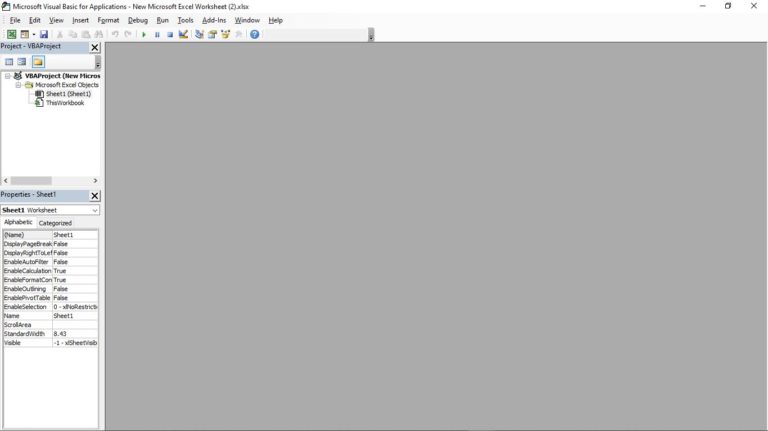Viewport: 768px width, 431px height.
Task: Open the Help menu
Action: (x=275, y=20)
